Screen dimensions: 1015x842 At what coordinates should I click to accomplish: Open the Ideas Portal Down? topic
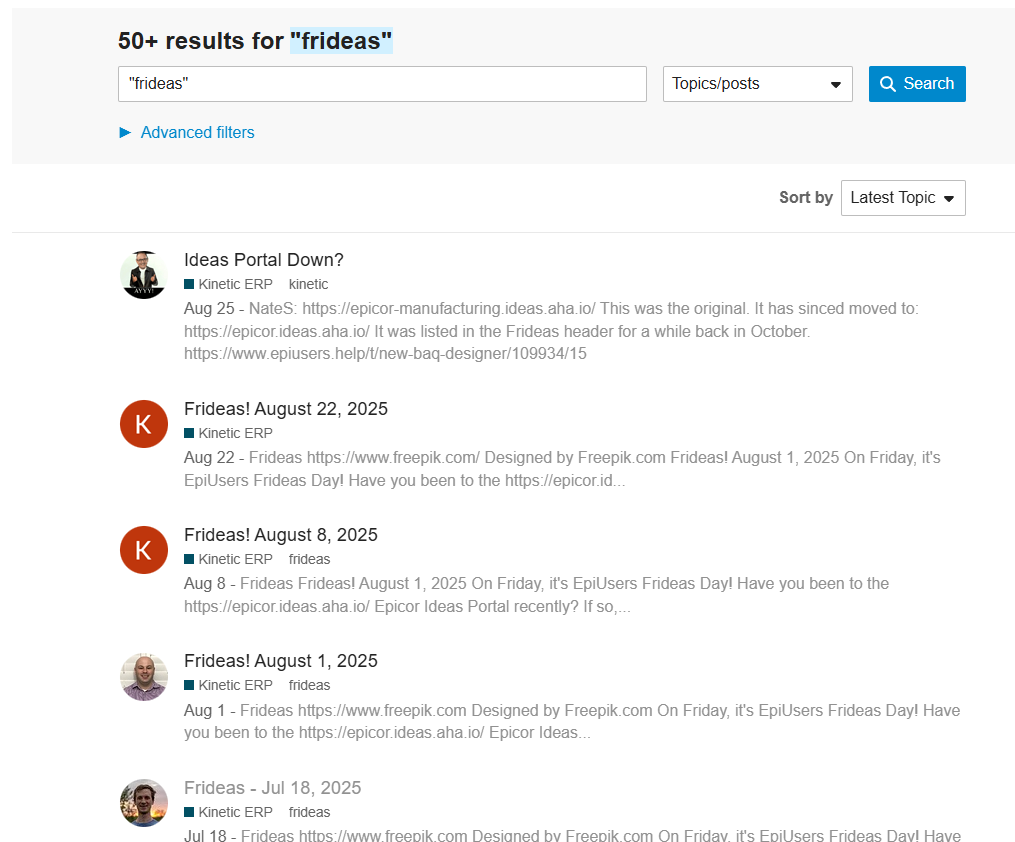tap(263, 260)
